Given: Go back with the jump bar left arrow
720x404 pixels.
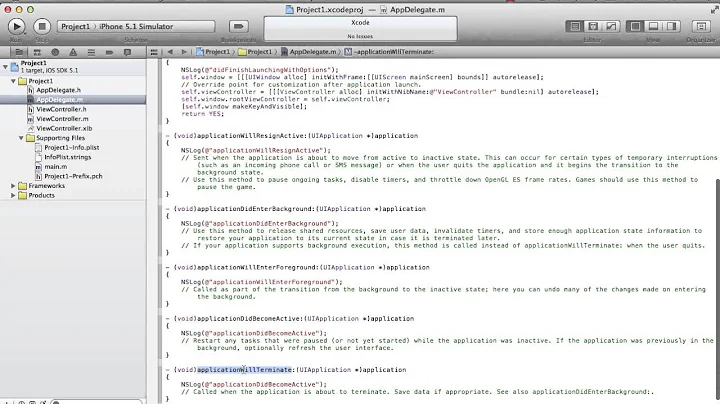Looking at the screenshot, I should pyautogui.click(x=170, y=52).
